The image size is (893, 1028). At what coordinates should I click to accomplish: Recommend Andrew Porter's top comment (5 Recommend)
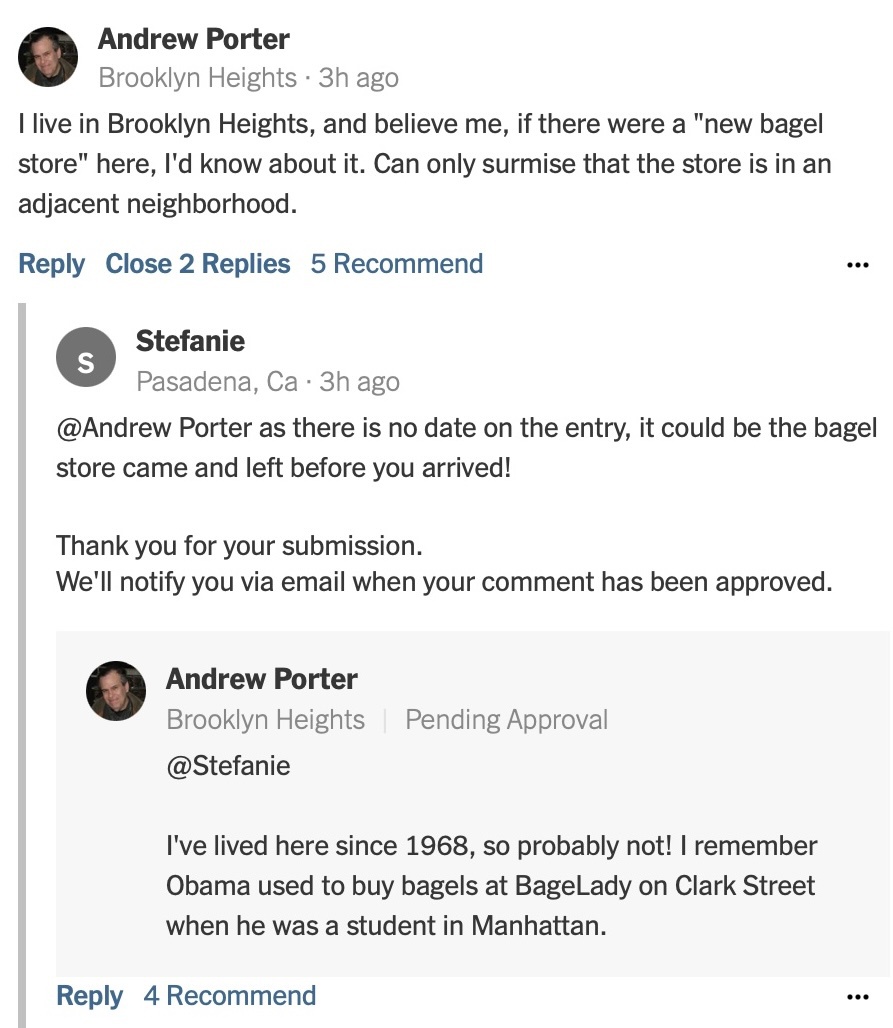[x=396, y=264]
